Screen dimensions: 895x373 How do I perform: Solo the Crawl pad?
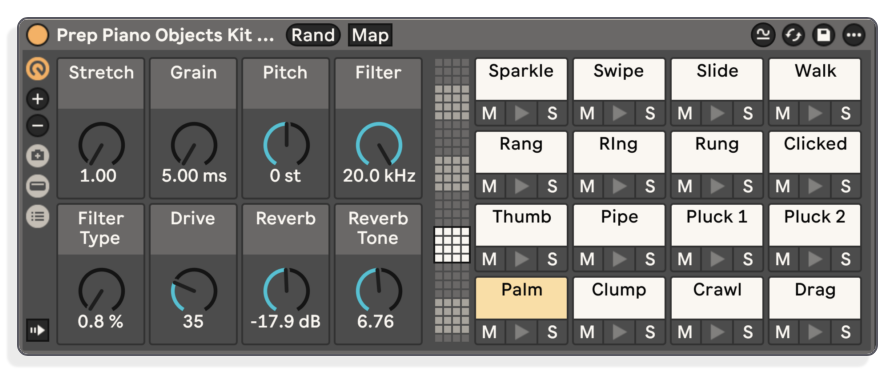tap(748, 332)
